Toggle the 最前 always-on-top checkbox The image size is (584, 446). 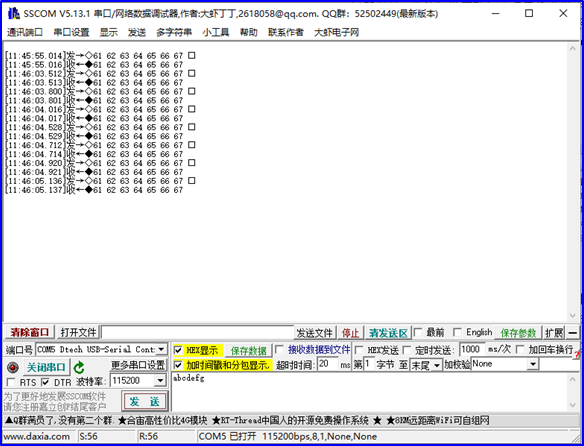click(x=418, y=332)
